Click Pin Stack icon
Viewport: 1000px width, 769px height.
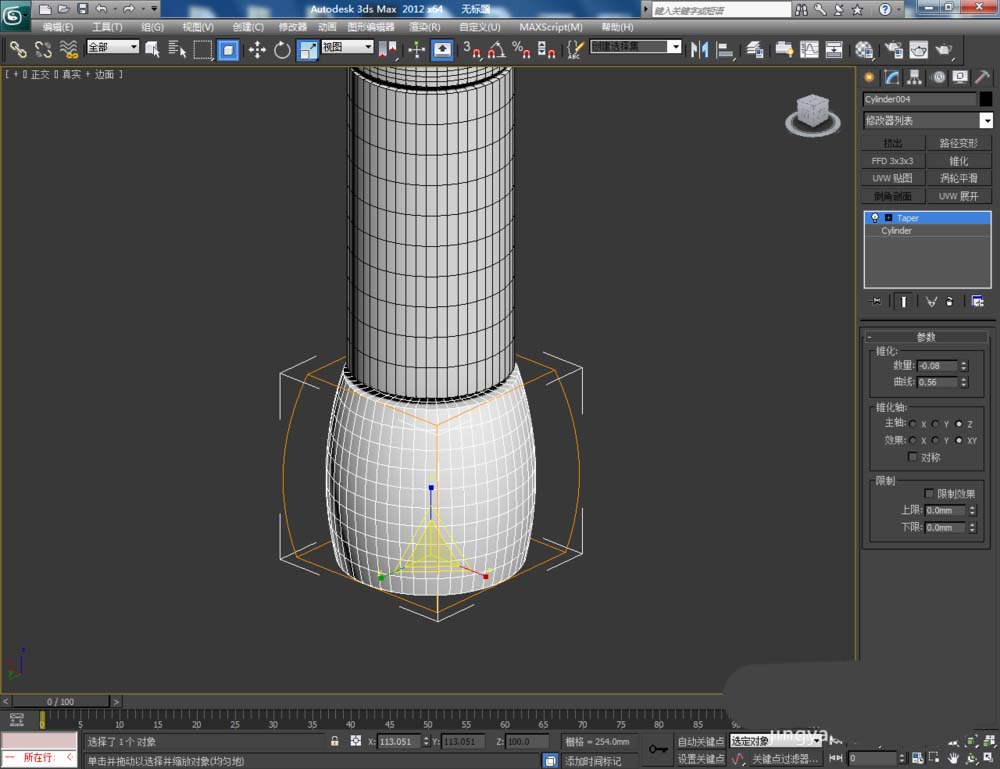point(876,301)
